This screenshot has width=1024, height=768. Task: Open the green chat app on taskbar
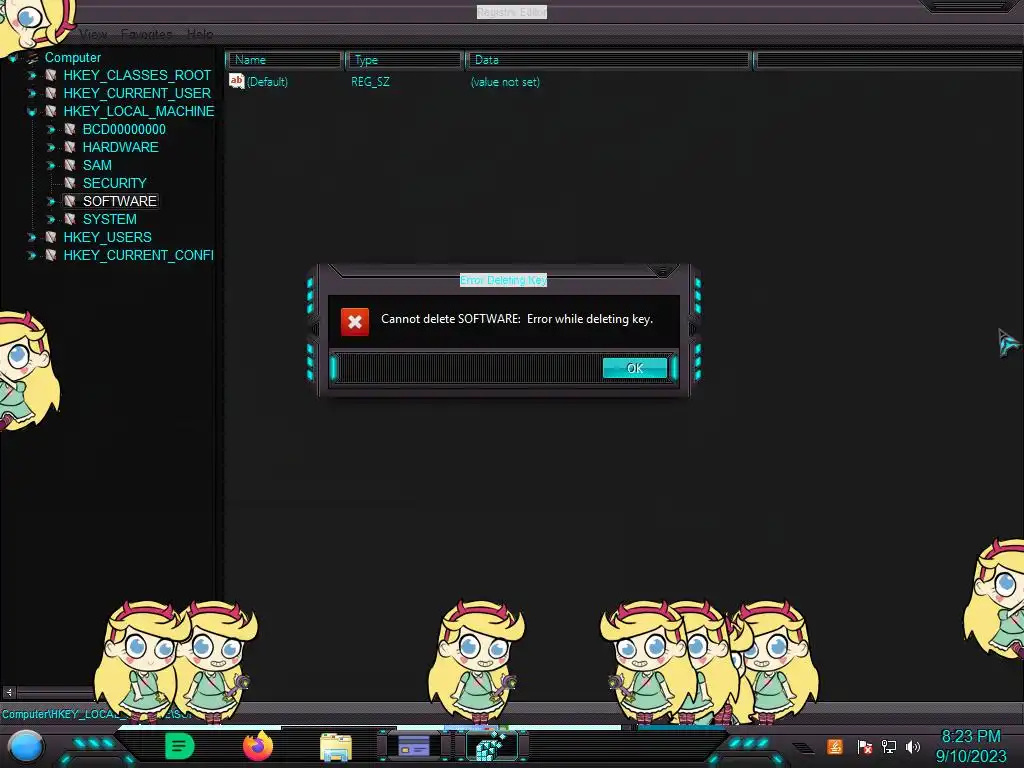(x=180, y=746)
